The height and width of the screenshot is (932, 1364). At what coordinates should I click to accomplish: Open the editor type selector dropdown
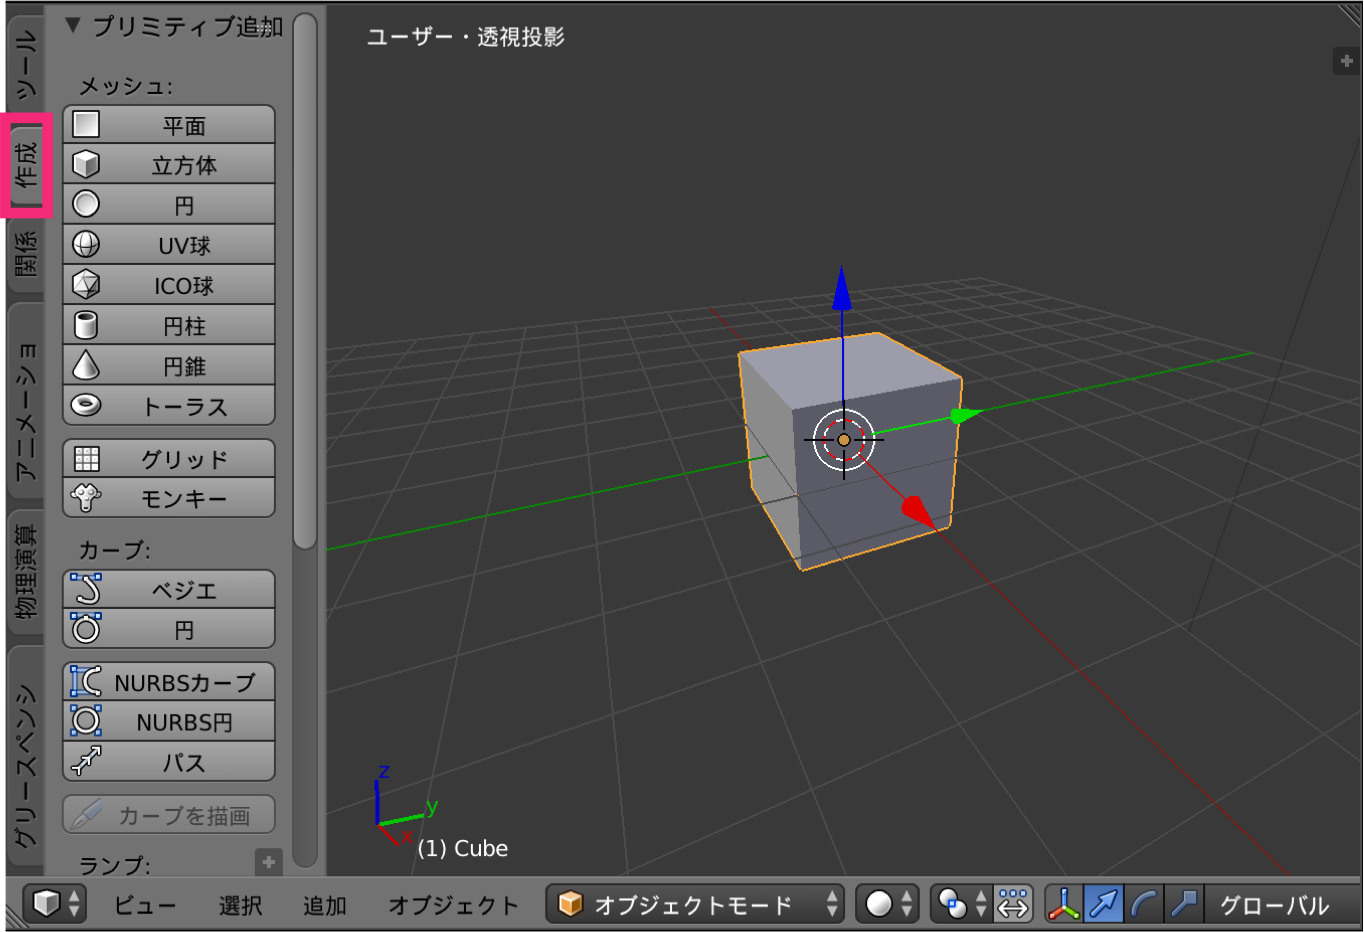pos(56,904)
